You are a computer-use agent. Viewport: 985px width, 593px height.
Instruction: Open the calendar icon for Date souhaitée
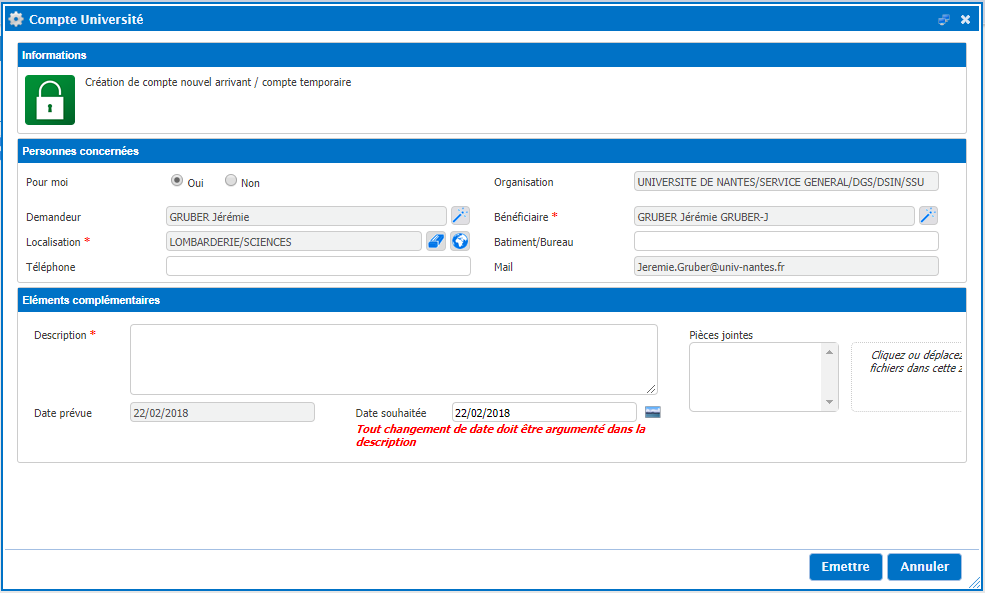tap(653, 412)
